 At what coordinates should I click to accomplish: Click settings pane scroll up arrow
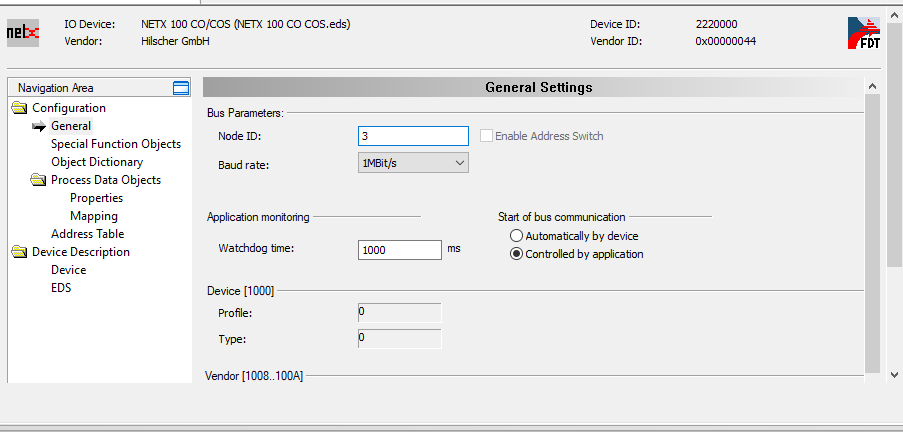coord(872,86)
